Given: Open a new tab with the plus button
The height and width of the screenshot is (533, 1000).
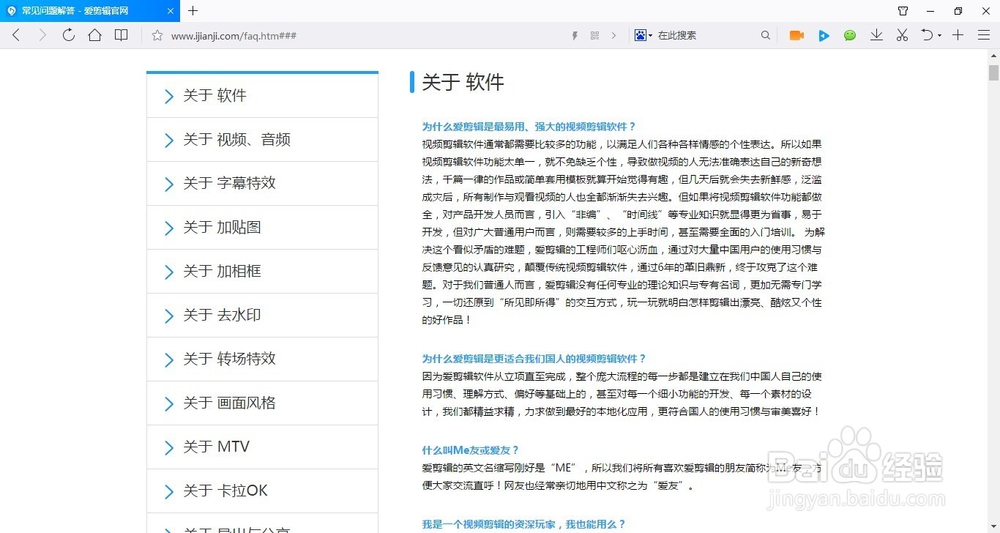Looking at the screenshot, I should tap(193, 11).
